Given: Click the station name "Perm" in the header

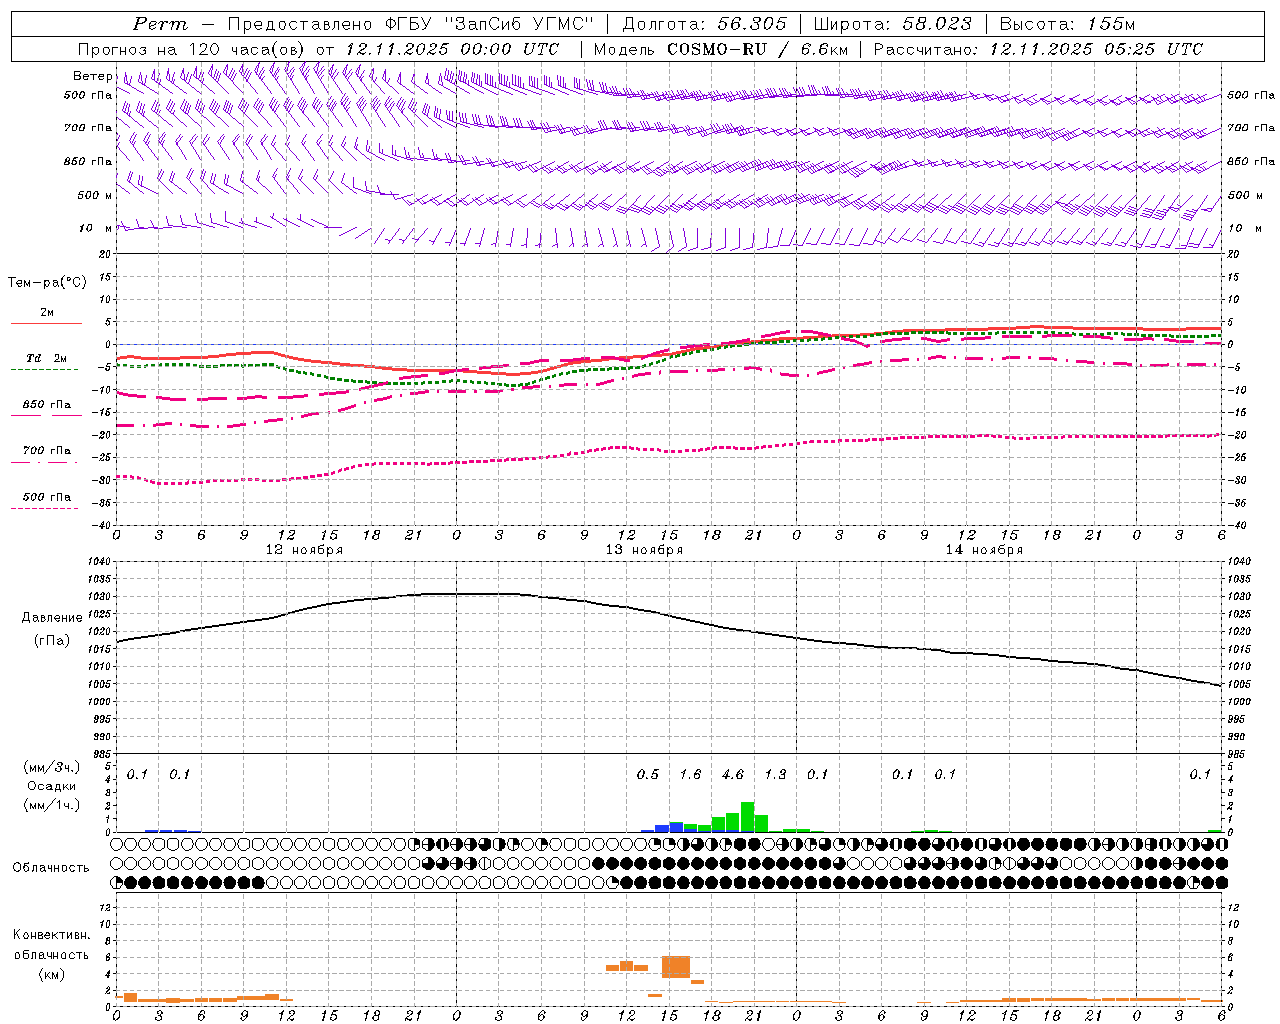Looking at the screenshot, I should point(161,24).
